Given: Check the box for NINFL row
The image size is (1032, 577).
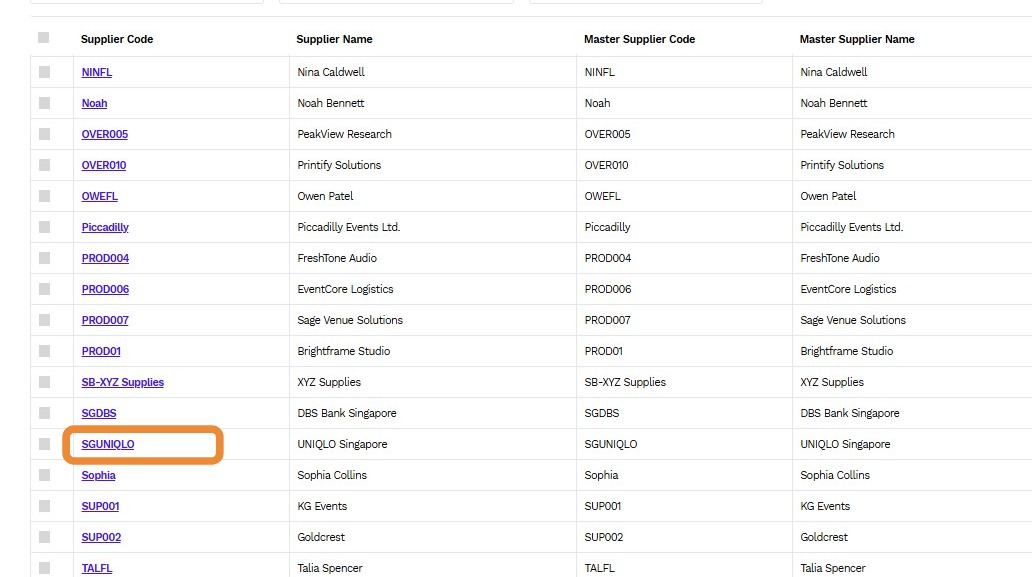Looking at the screenshot, I should (44, 72).
